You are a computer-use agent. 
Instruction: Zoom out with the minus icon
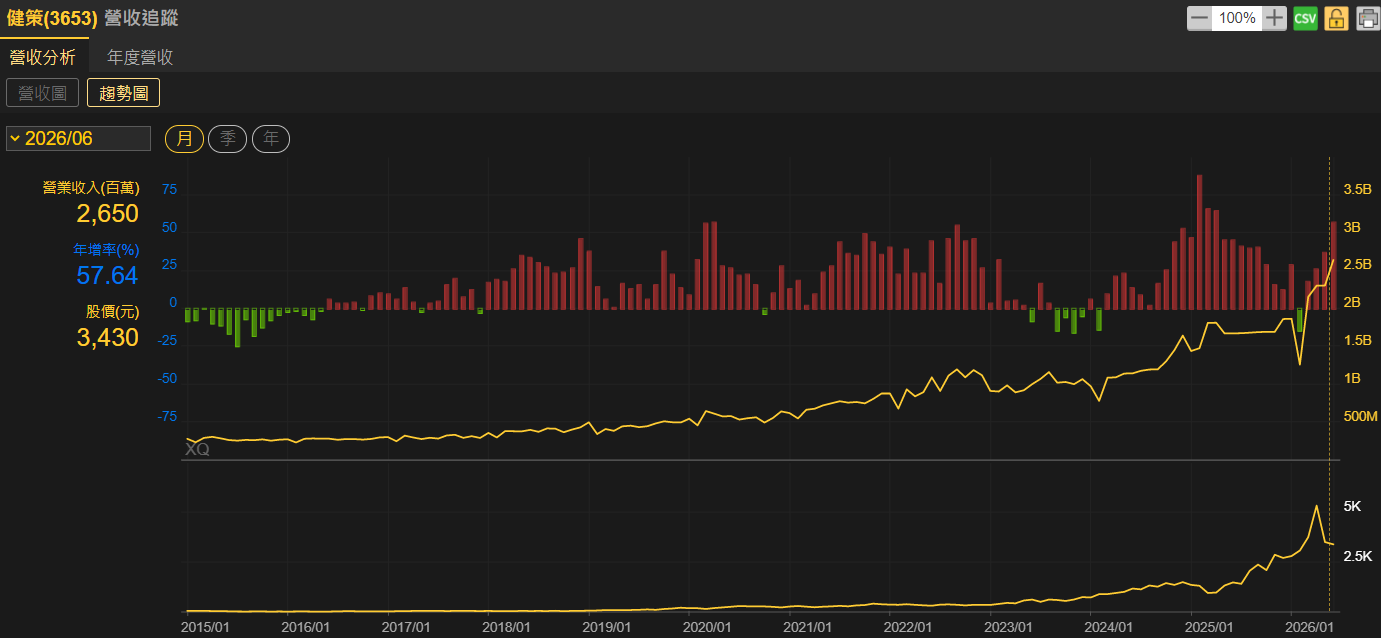(1199, 18)
